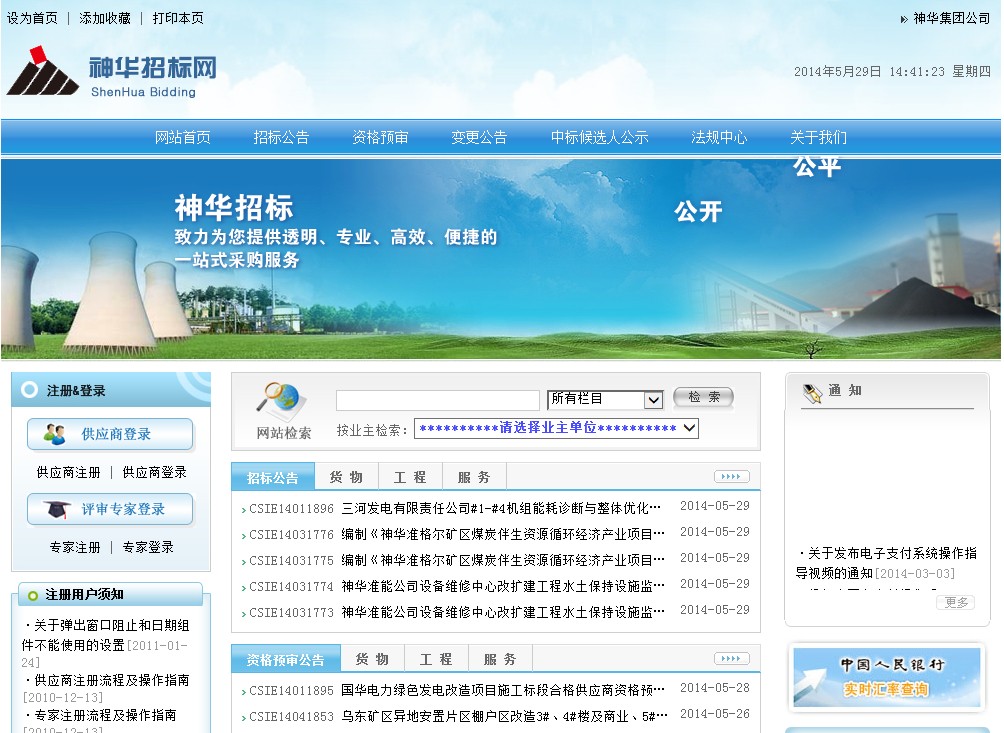1004x733 pixels.
Task: Switch to the 工程 tab under 招标公告
Action: [410, 477]
